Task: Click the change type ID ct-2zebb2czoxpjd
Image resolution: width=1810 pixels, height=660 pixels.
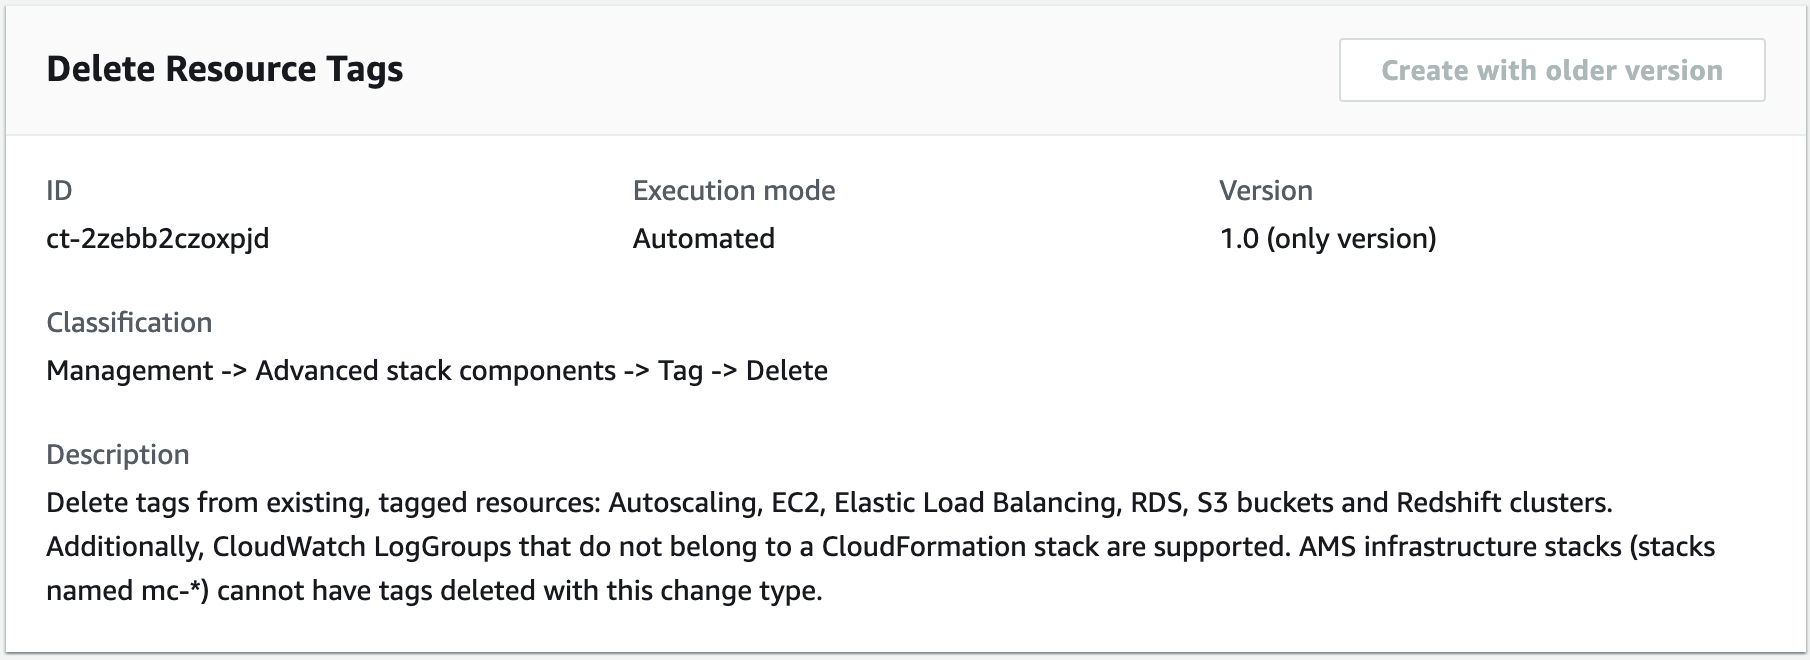Action: click(157, 239)
